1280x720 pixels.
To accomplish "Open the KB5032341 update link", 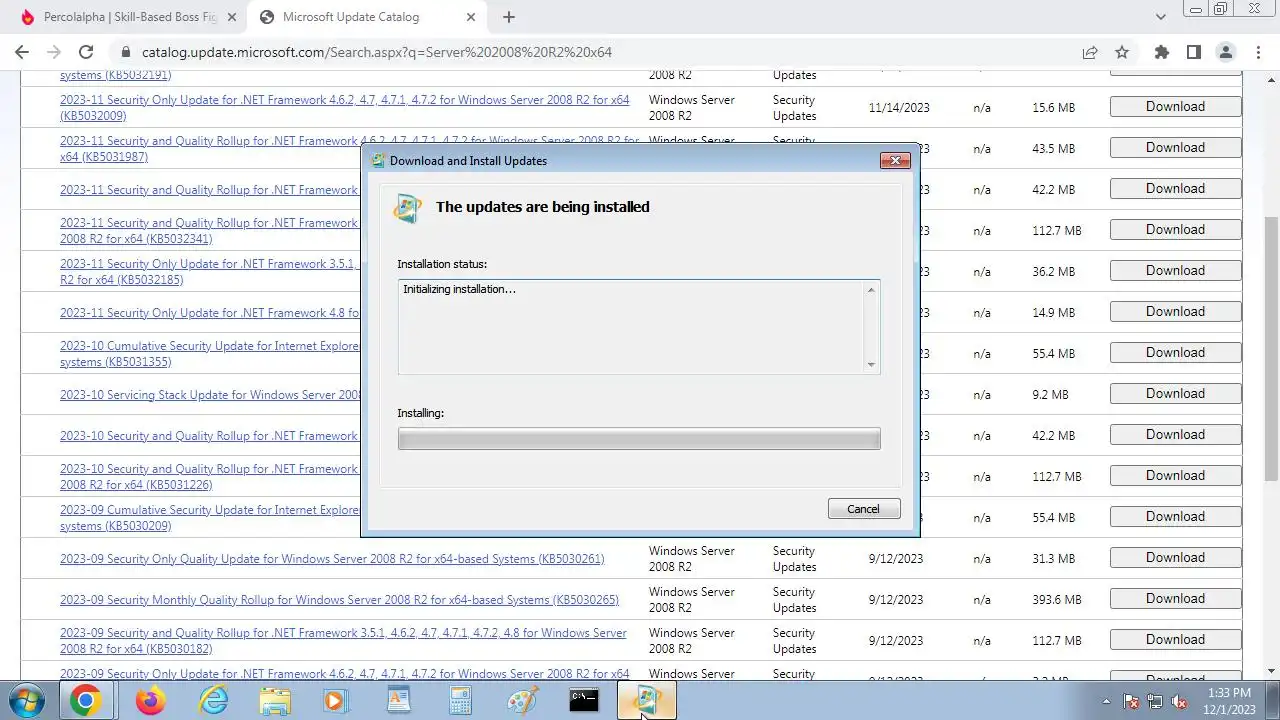I will coord(210,231).
